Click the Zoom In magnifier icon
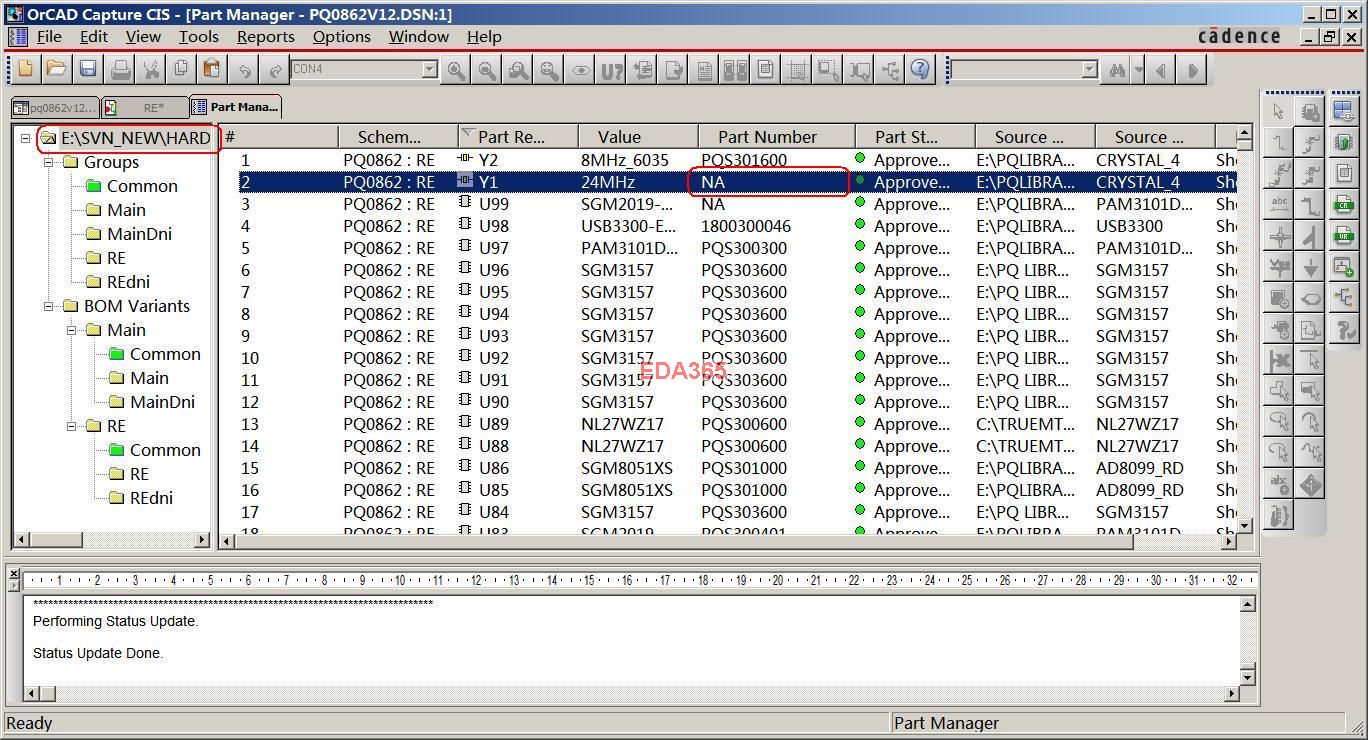 coord(456,70)
